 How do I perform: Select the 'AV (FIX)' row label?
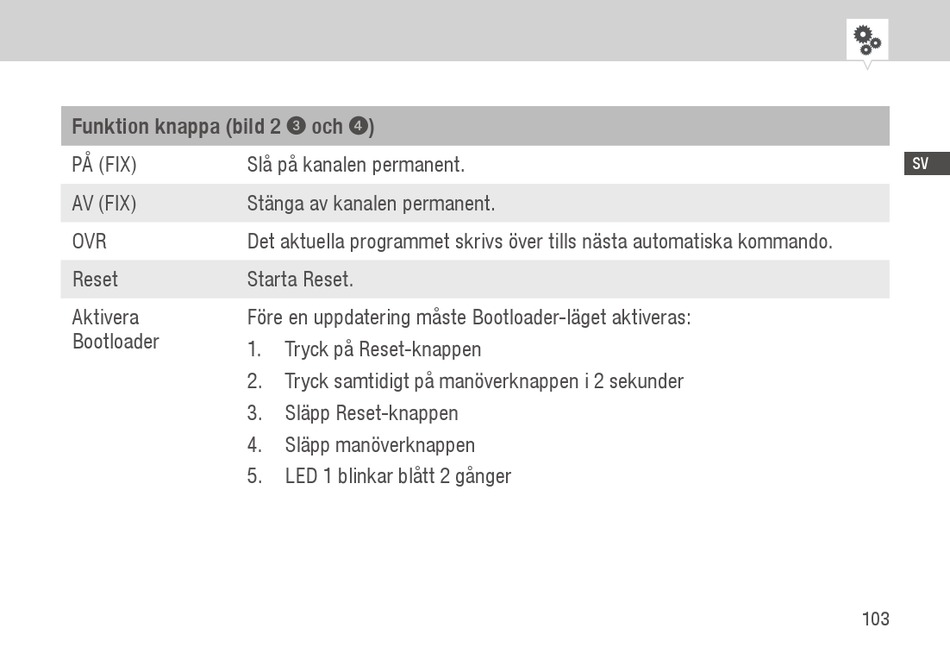pos(104,203)
